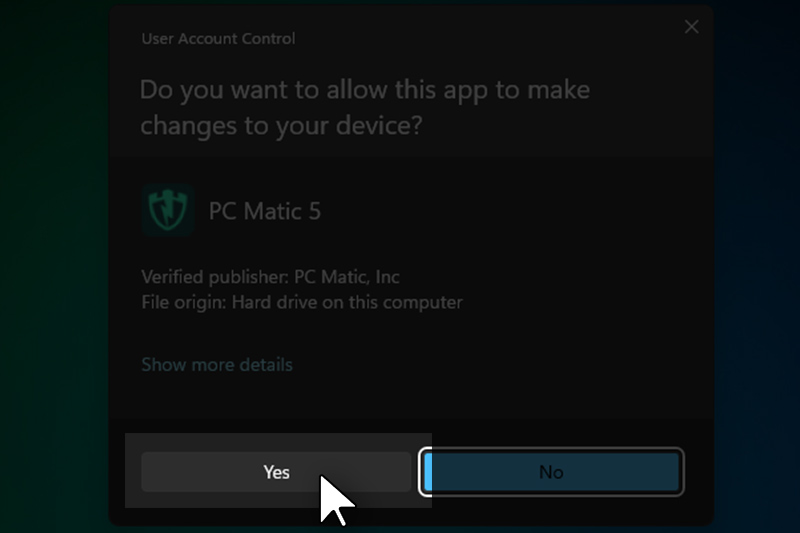The height and width of the screenshot is (533, 800).
Task: Click the blue focus edge of the No button
Action: coord(427,472)
